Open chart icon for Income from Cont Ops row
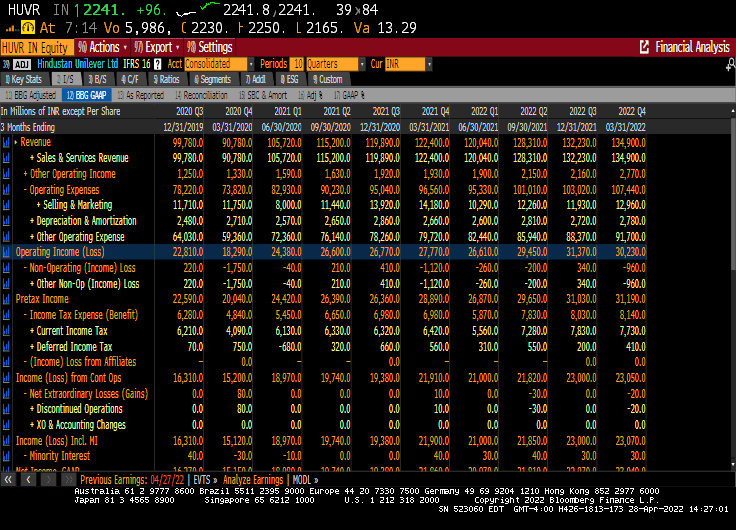This screenshot has width=736, height=530. 6,378
